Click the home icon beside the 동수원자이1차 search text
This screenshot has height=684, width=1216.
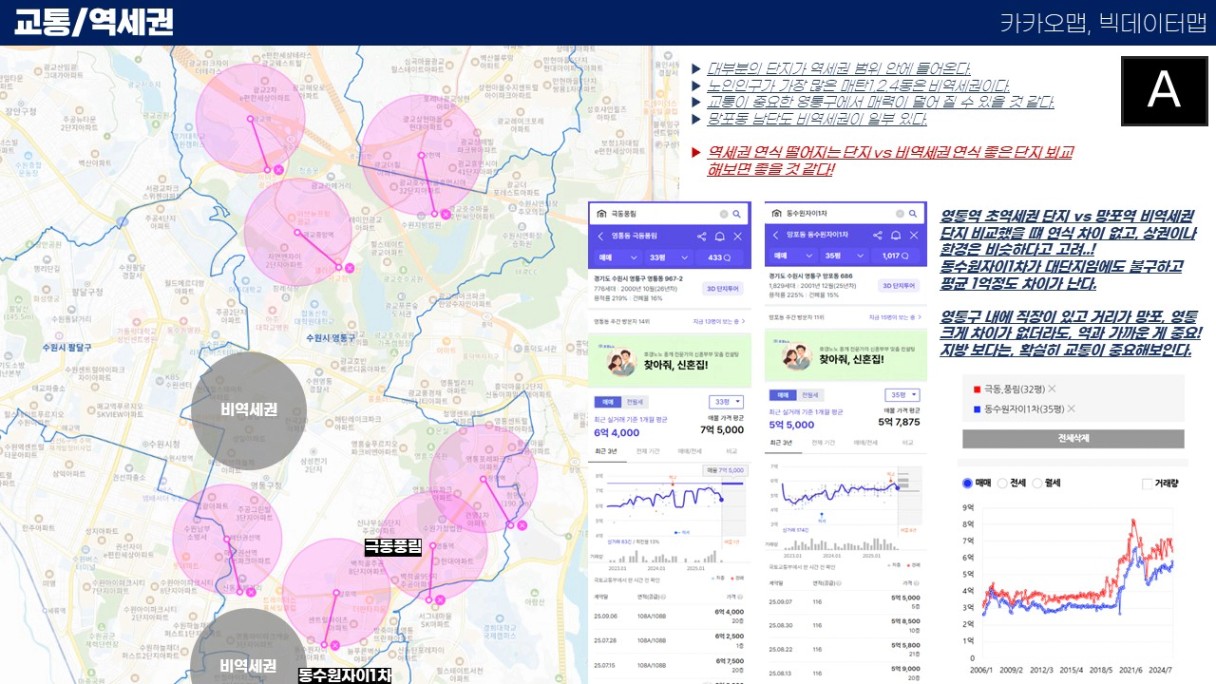point(776,214)
